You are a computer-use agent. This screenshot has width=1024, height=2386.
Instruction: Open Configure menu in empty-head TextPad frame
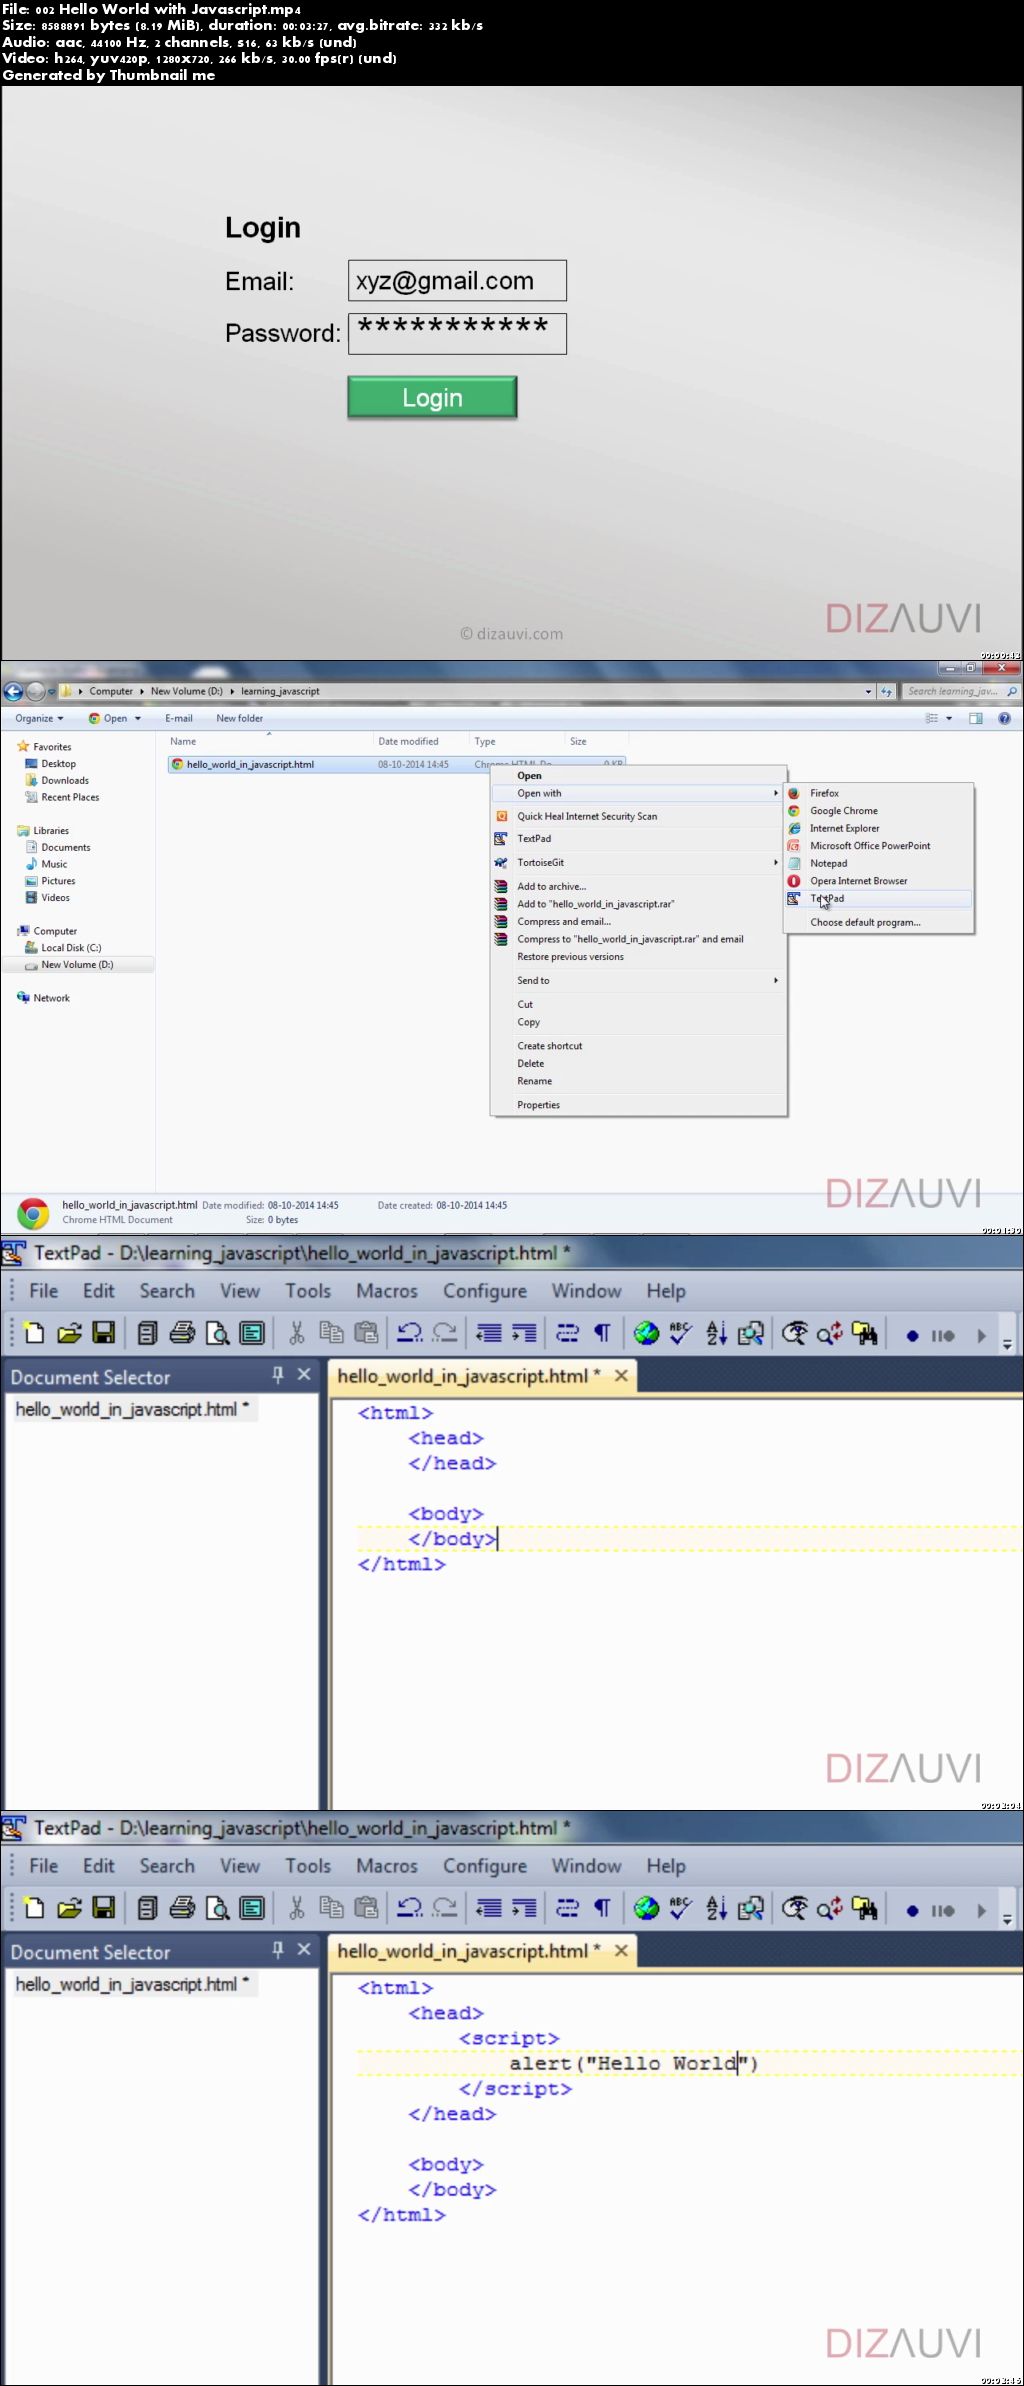pyautogui.click(x=485, y=1291)
